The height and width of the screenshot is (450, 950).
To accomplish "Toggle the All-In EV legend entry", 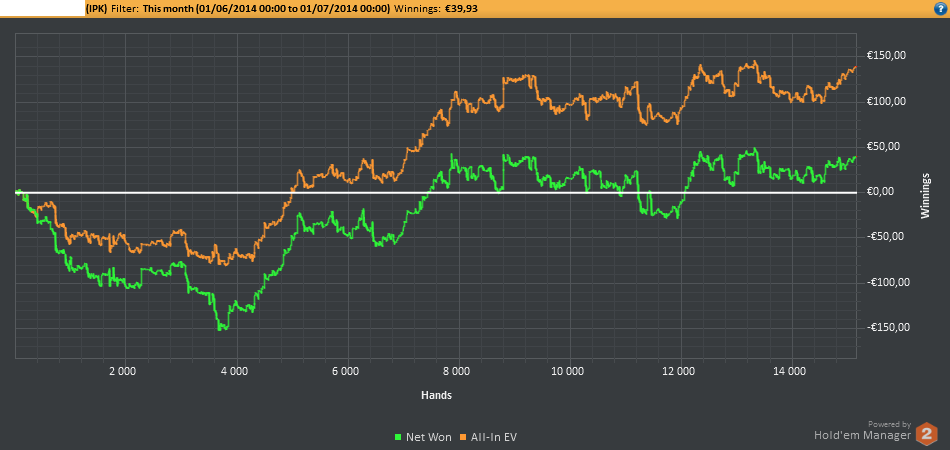I will [x=488, y=437].
